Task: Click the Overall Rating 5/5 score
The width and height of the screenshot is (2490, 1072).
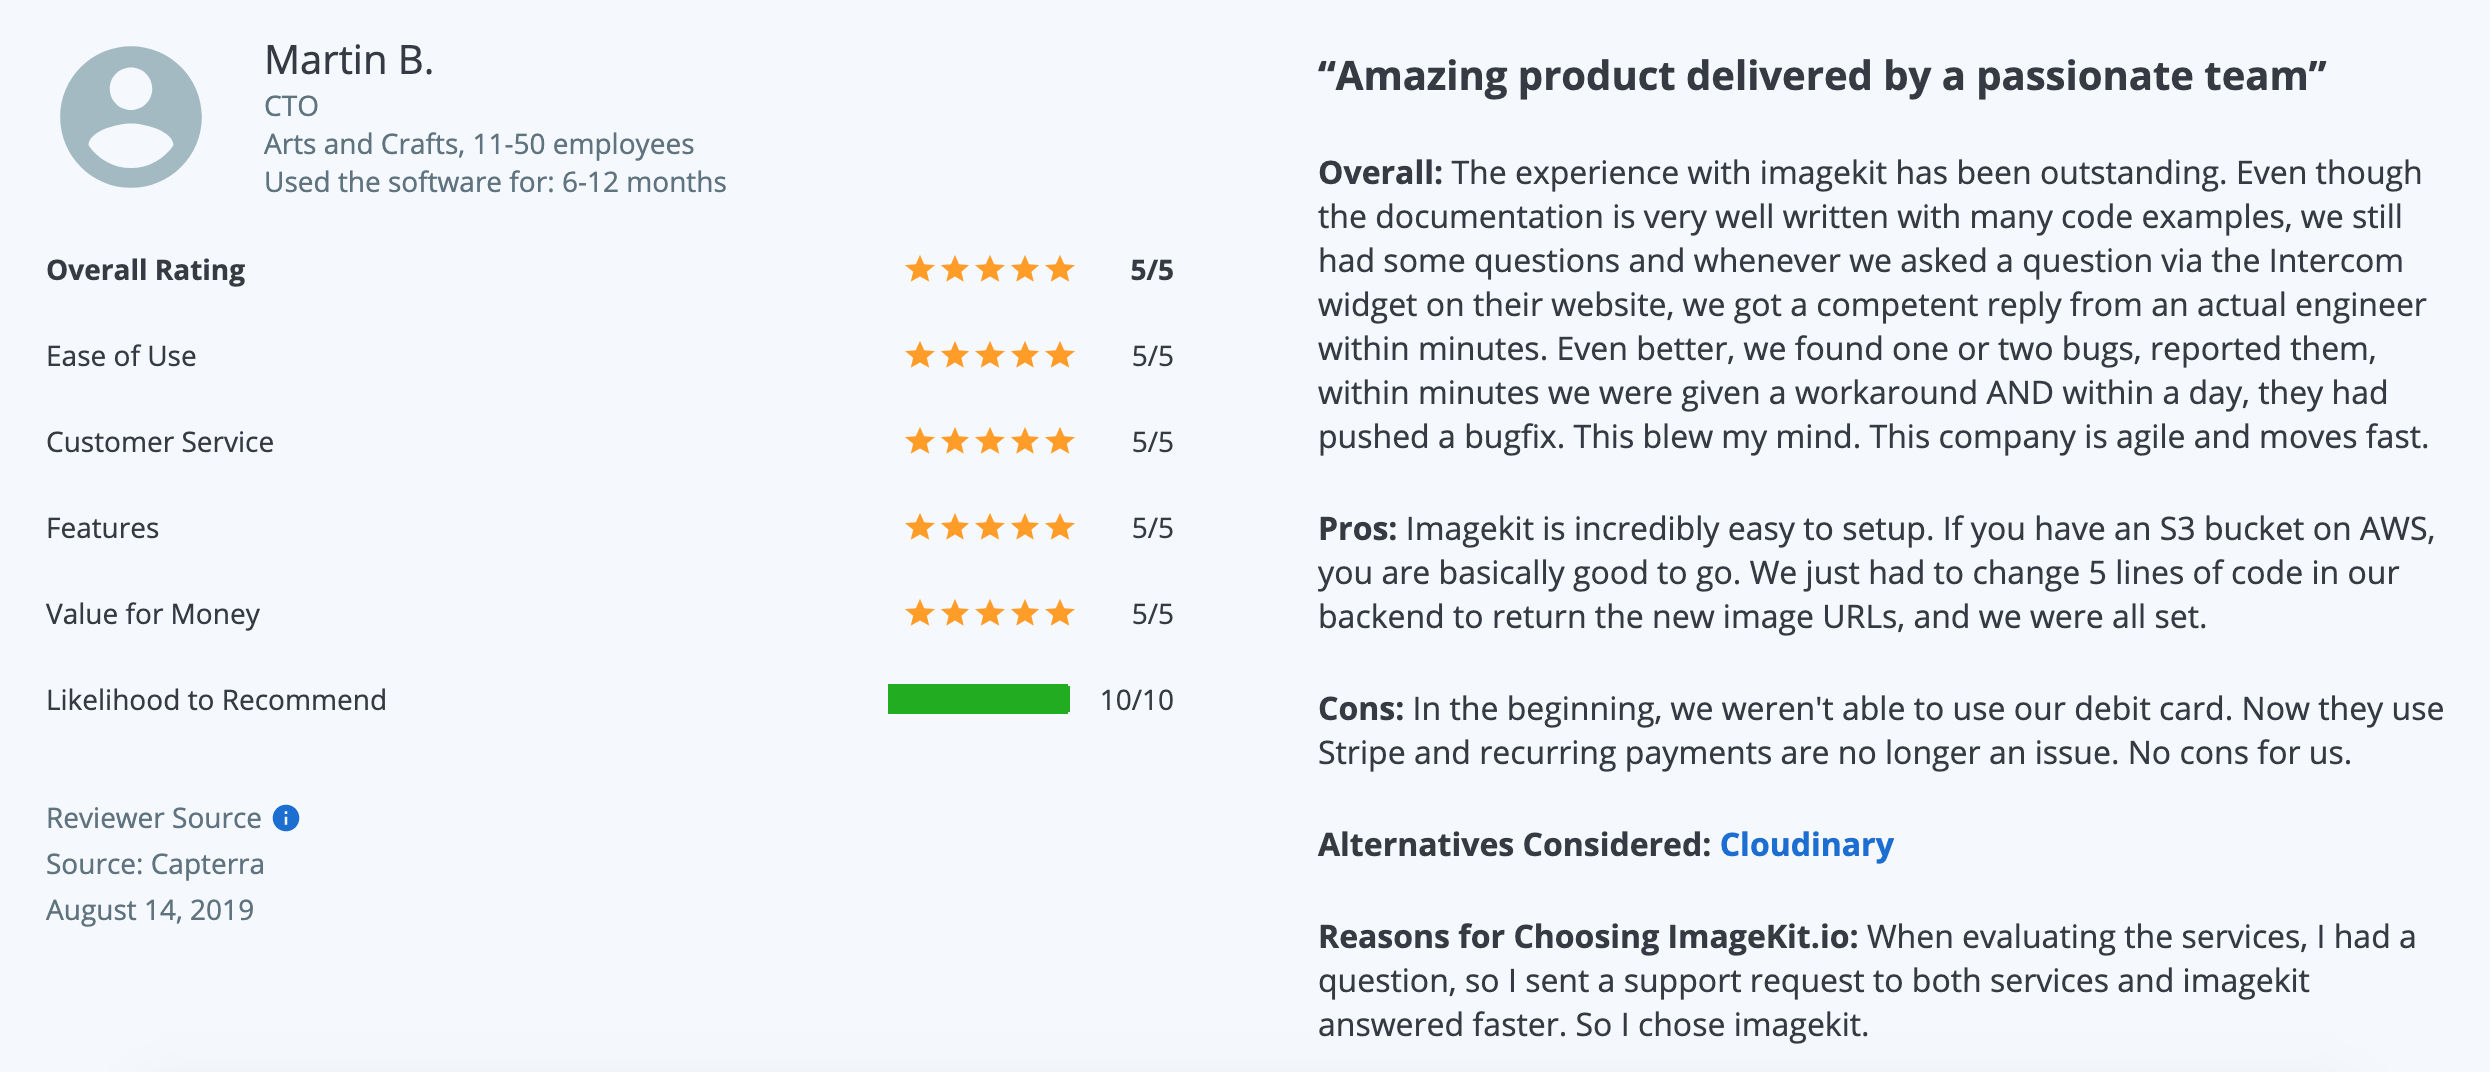Action: (1152, 270)
